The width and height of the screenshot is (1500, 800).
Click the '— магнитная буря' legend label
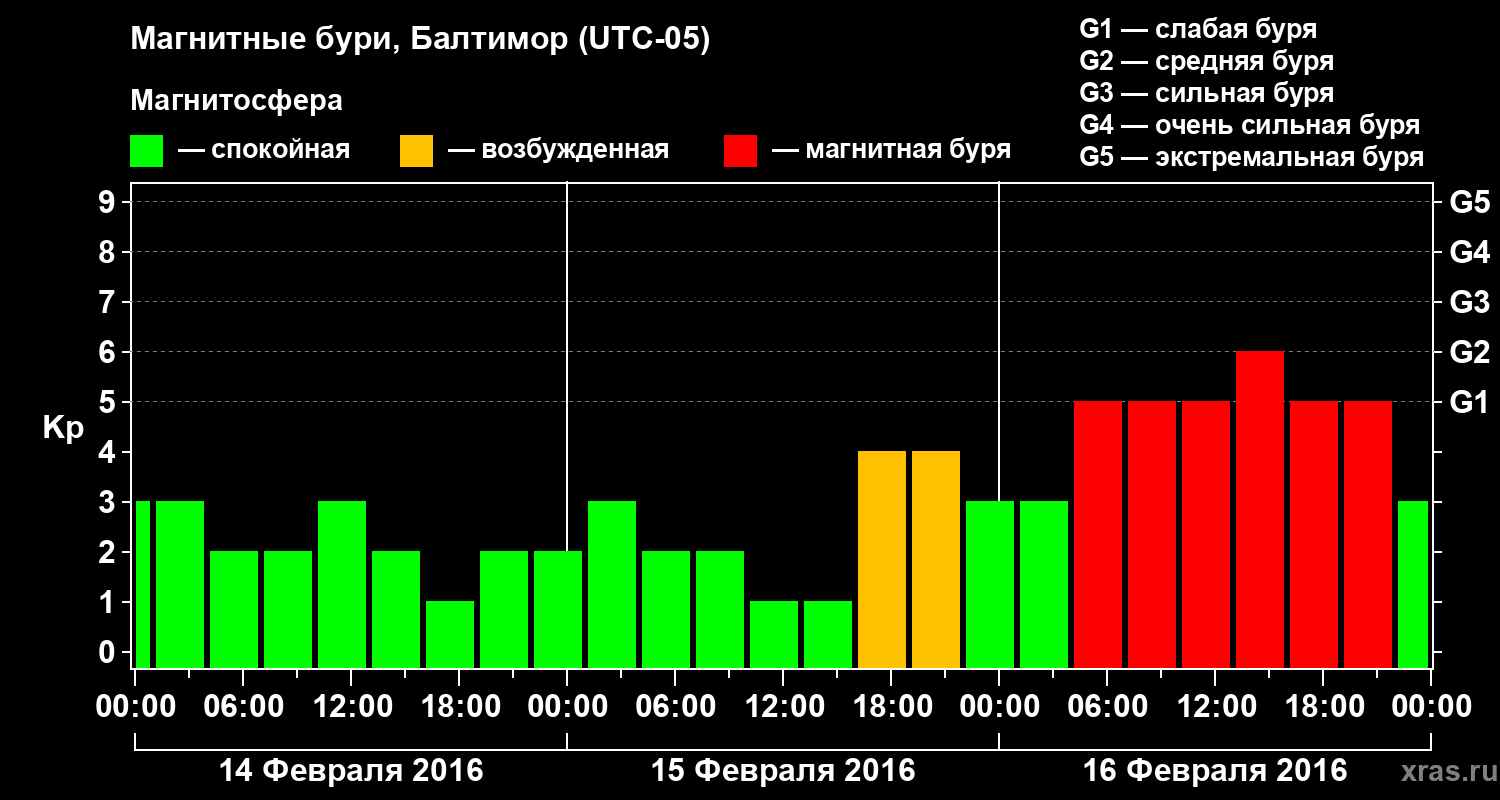[891, 151]
